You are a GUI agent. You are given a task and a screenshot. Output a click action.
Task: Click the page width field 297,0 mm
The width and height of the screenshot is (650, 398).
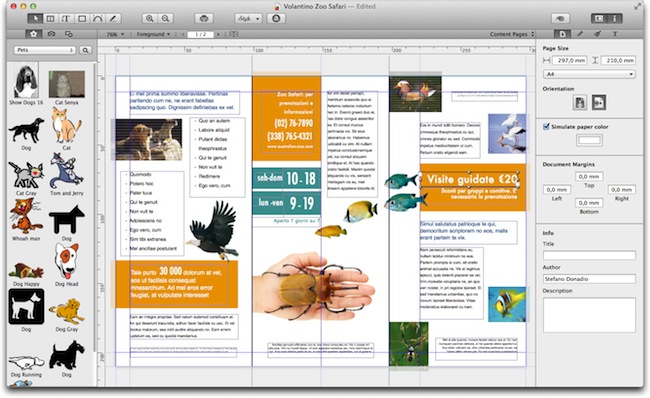click(x=570, y=61)
